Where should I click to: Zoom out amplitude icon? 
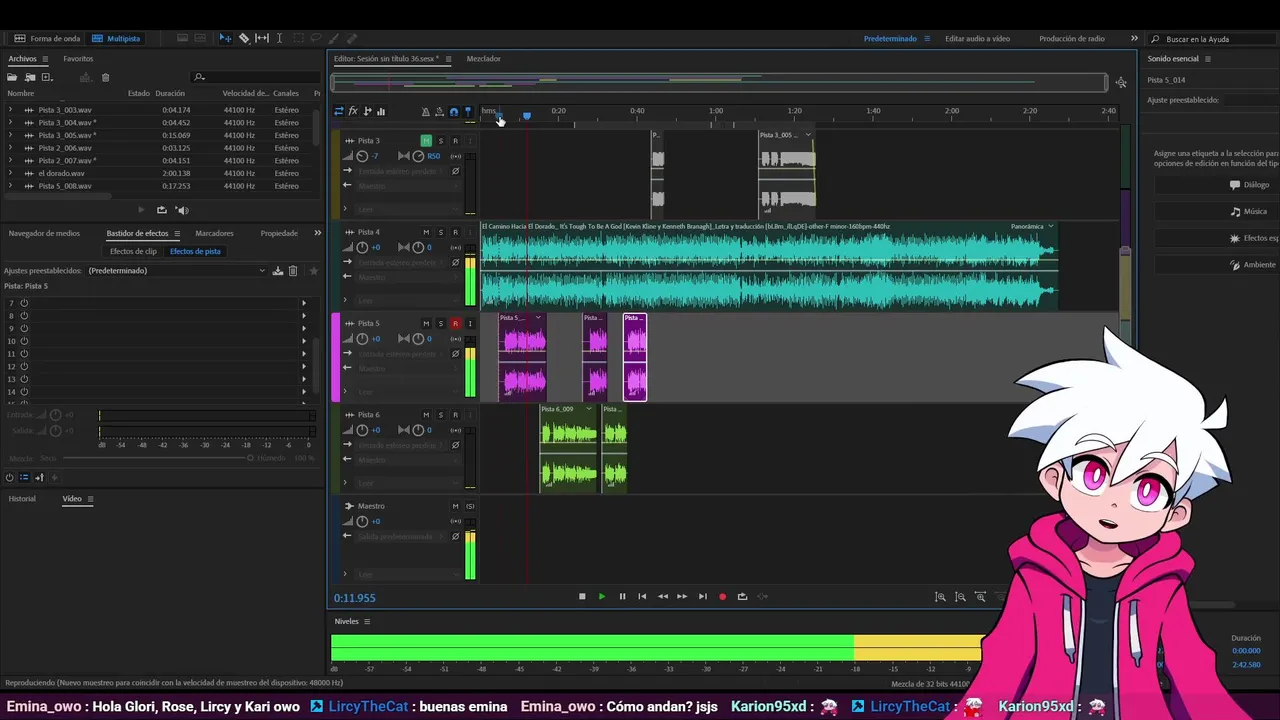point(960,597)
